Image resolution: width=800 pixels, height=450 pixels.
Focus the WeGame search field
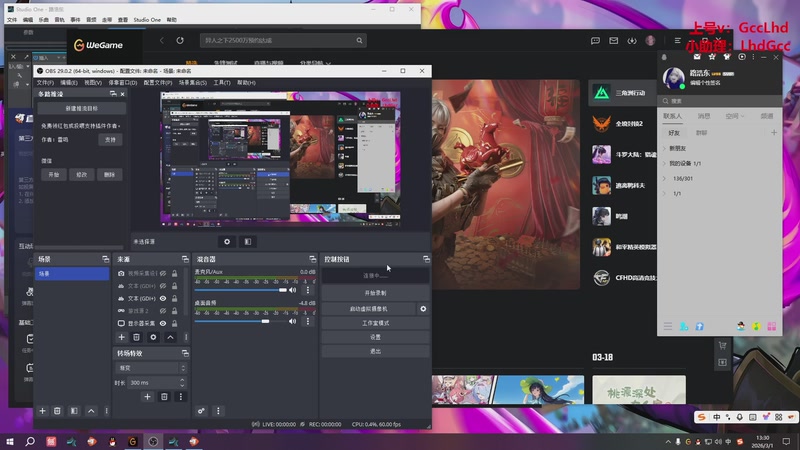(278, 40)
